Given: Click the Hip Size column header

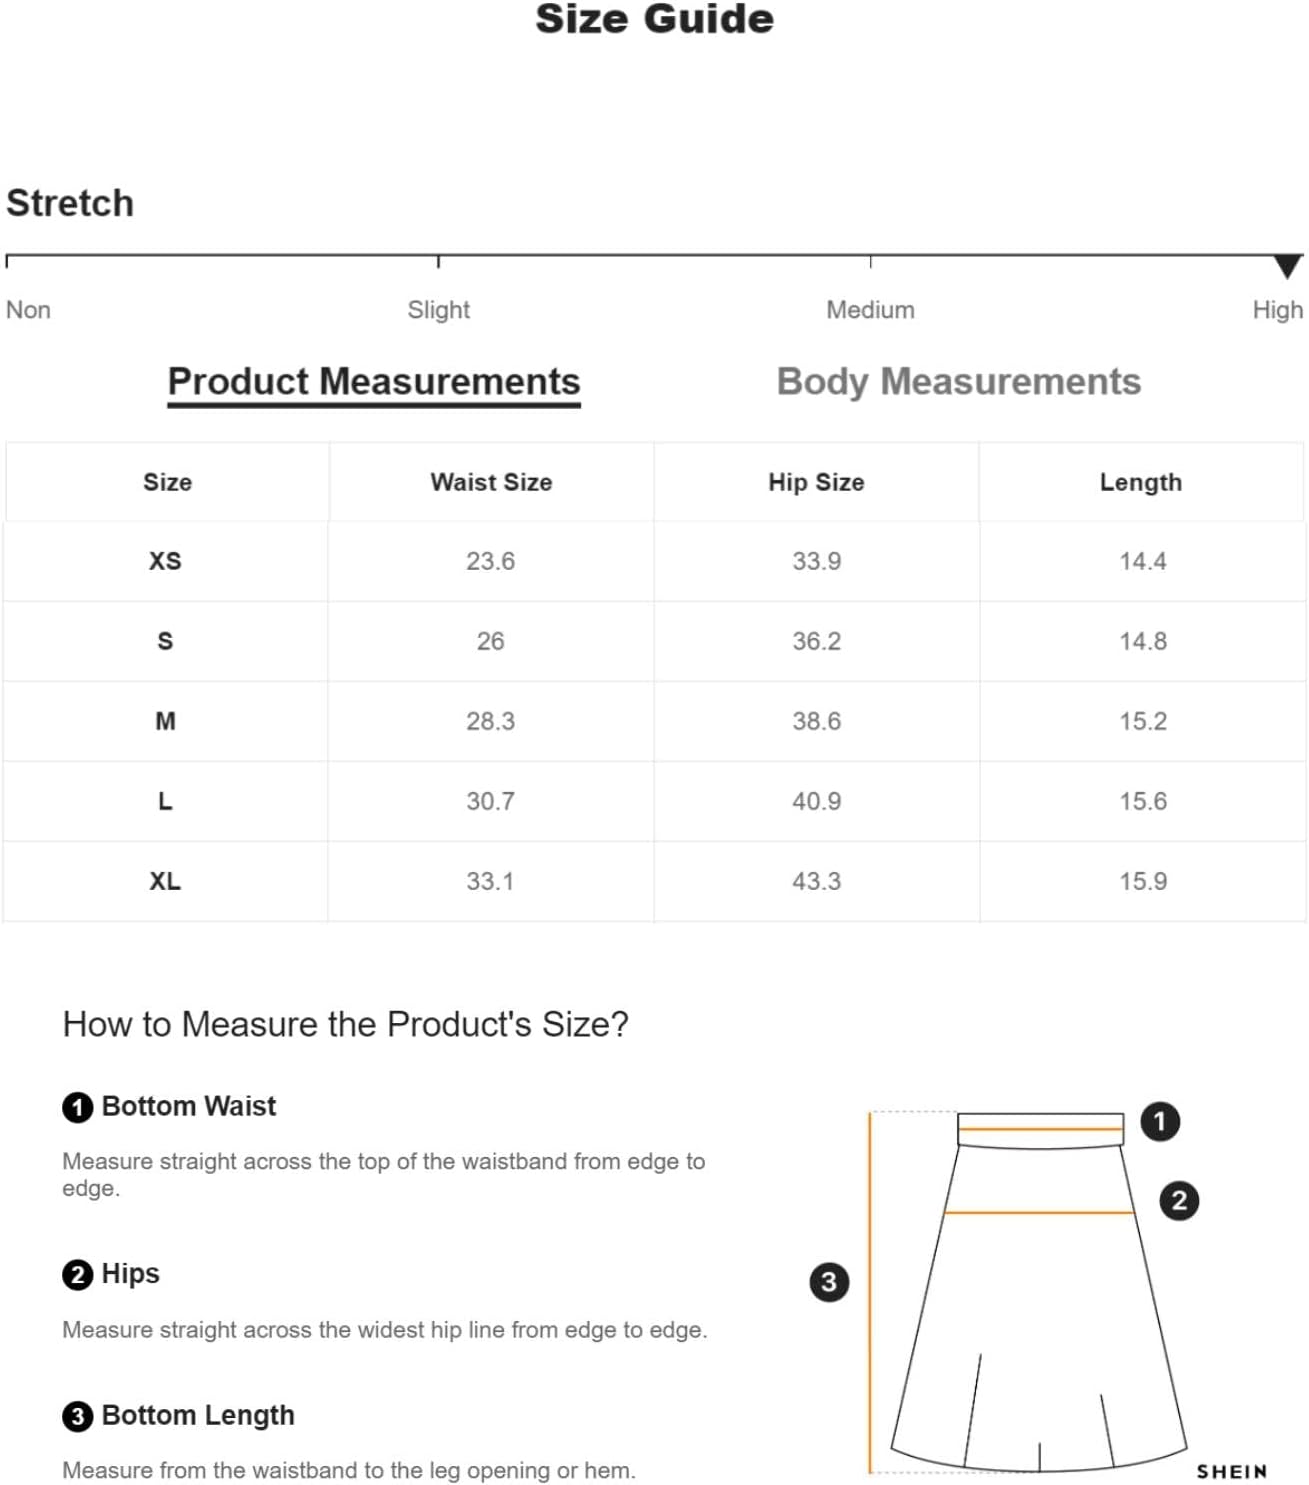Looking at the screenshot, I should pyautogui.click(x=816, y=482).
